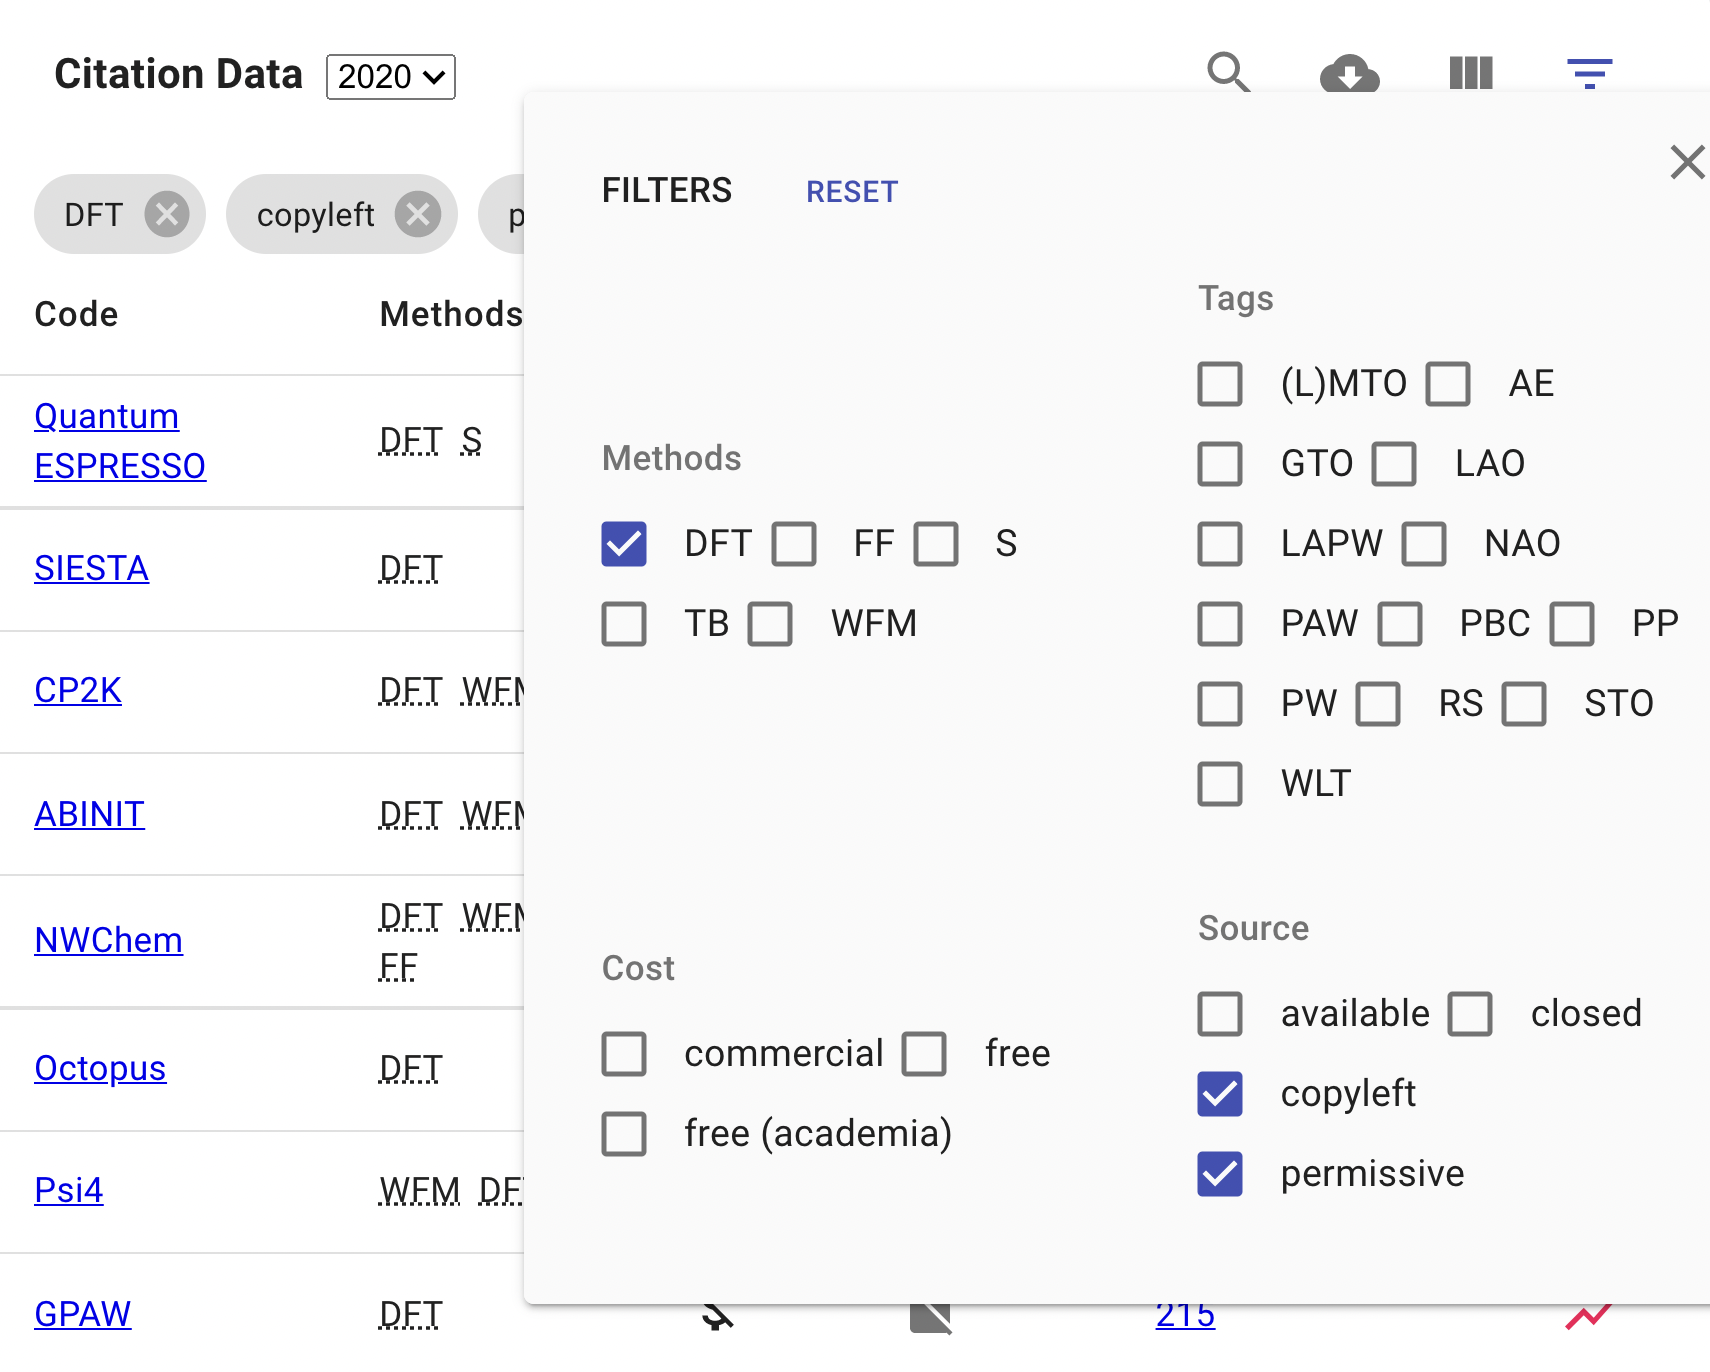The image size is (1710, 1372).
Task: Check the available source checkbox
Action: pyautogui.click(x=1220, y=1014)
